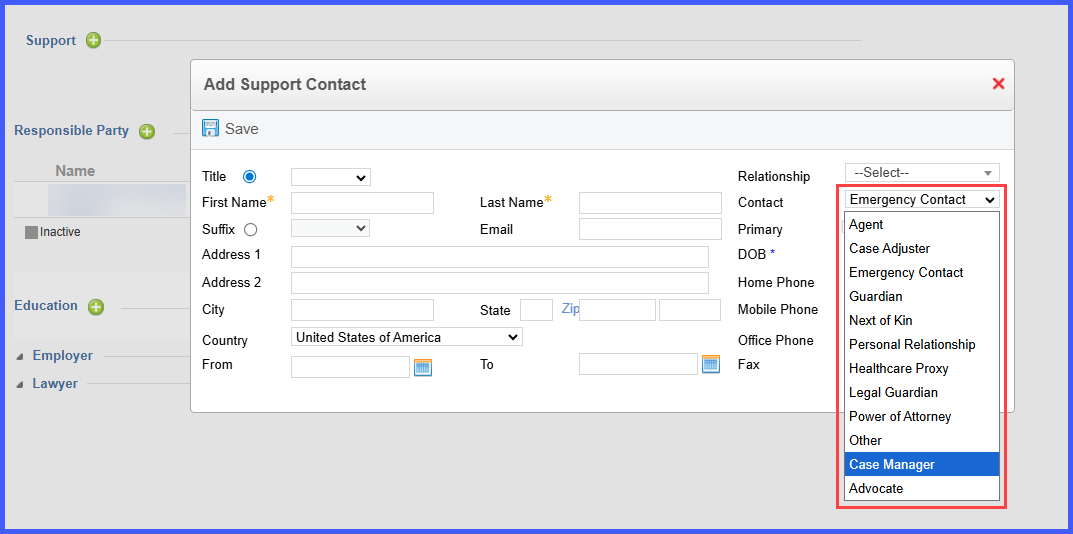Select the Title radio button
Image resolution: width=1073 pixels, height=534 pixels.
tap(250, 177)
